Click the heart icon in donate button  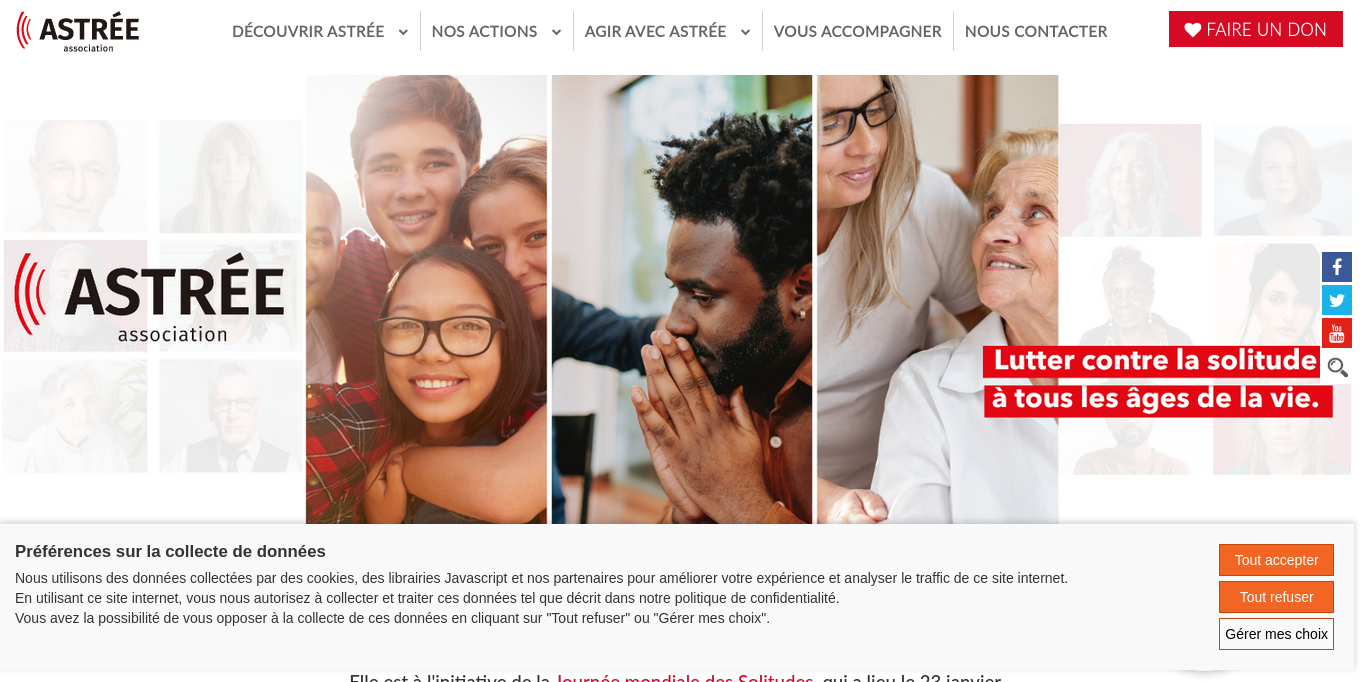(x=1193, y=30)
